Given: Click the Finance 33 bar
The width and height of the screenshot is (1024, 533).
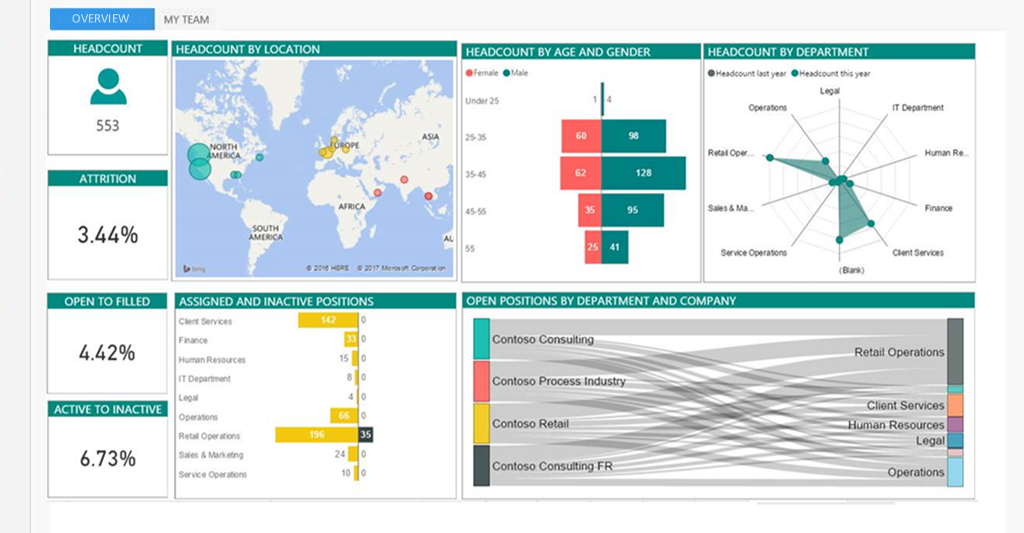Looking at the screenshot, I should (351, 339).
